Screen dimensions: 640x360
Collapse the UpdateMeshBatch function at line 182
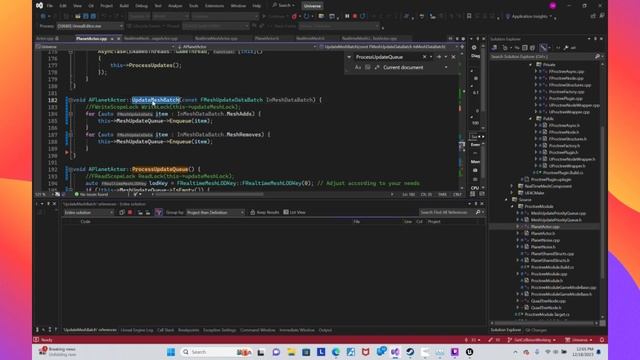coord(70,100)
